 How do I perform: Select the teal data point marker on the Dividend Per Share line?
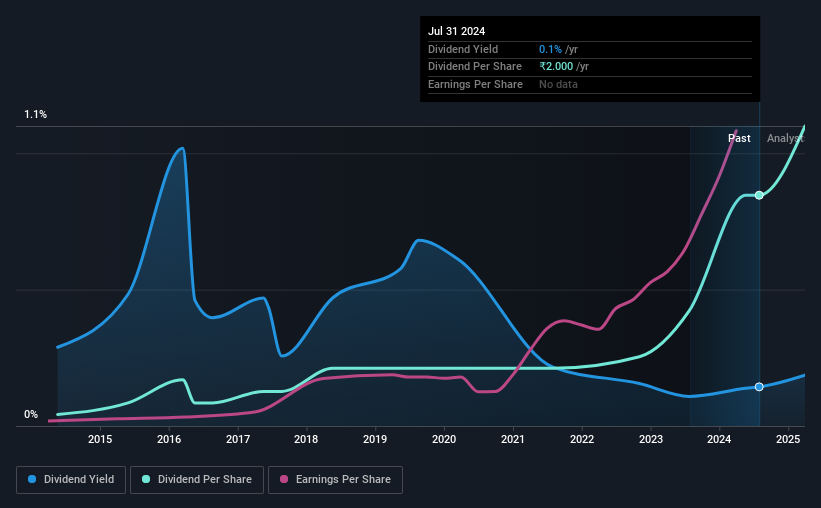tap(759, 195)
